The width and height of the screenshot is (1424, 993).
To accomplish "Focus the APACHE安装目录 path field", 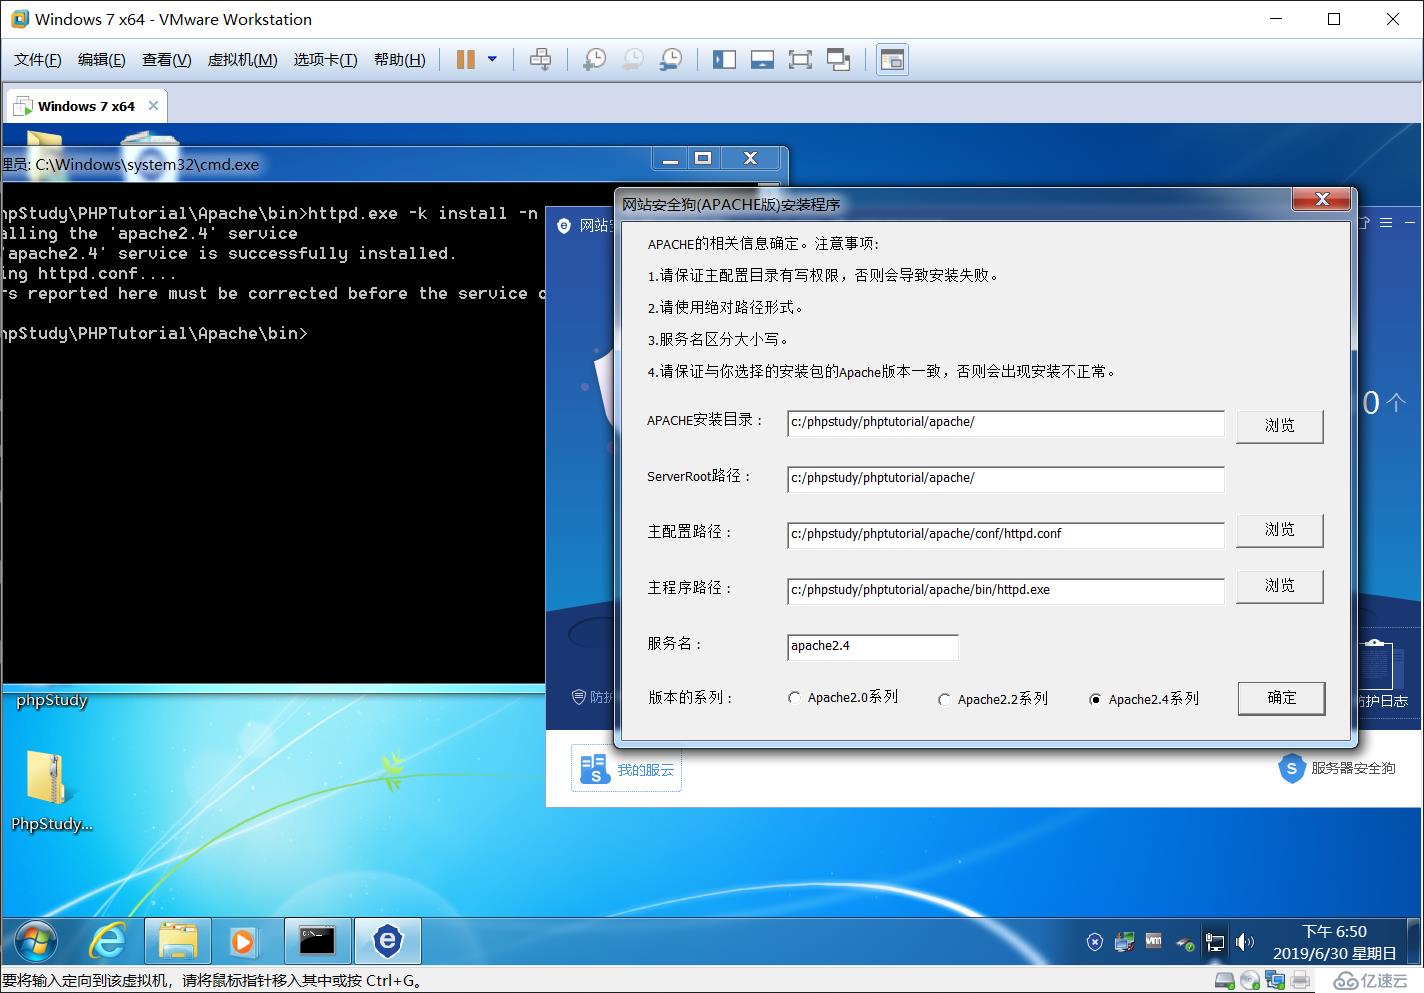I will [x=1006, y=423].
